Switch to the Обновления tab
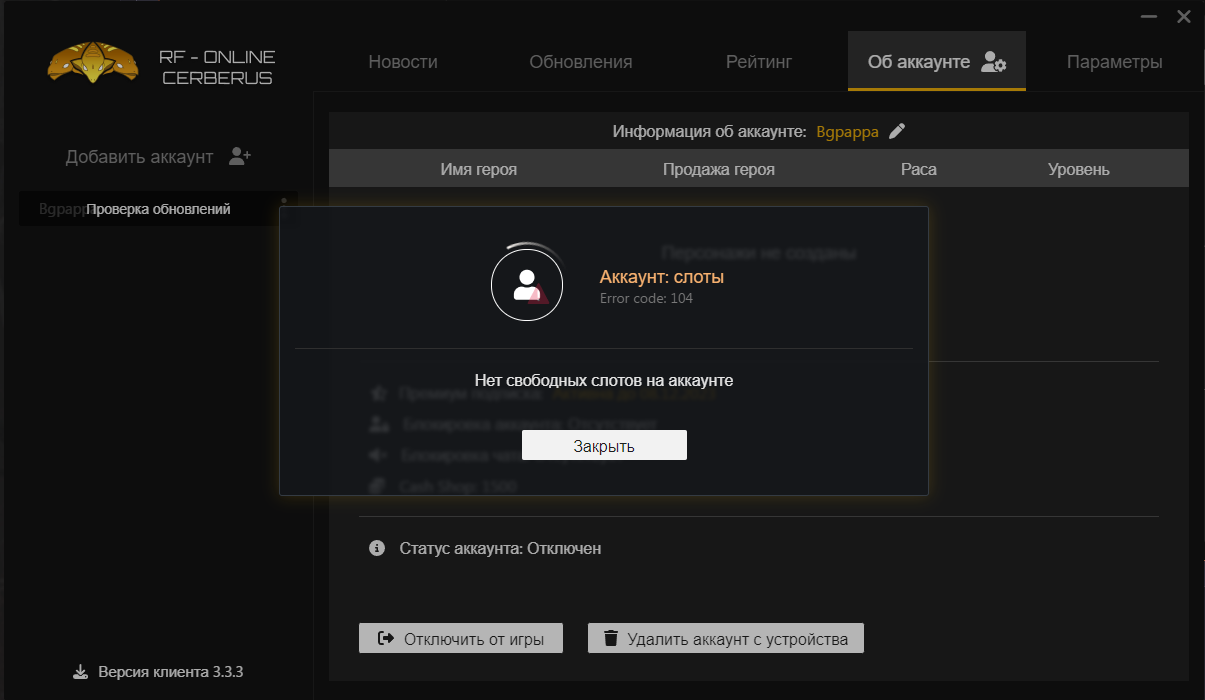1205x700 pixels. (581, 62)
